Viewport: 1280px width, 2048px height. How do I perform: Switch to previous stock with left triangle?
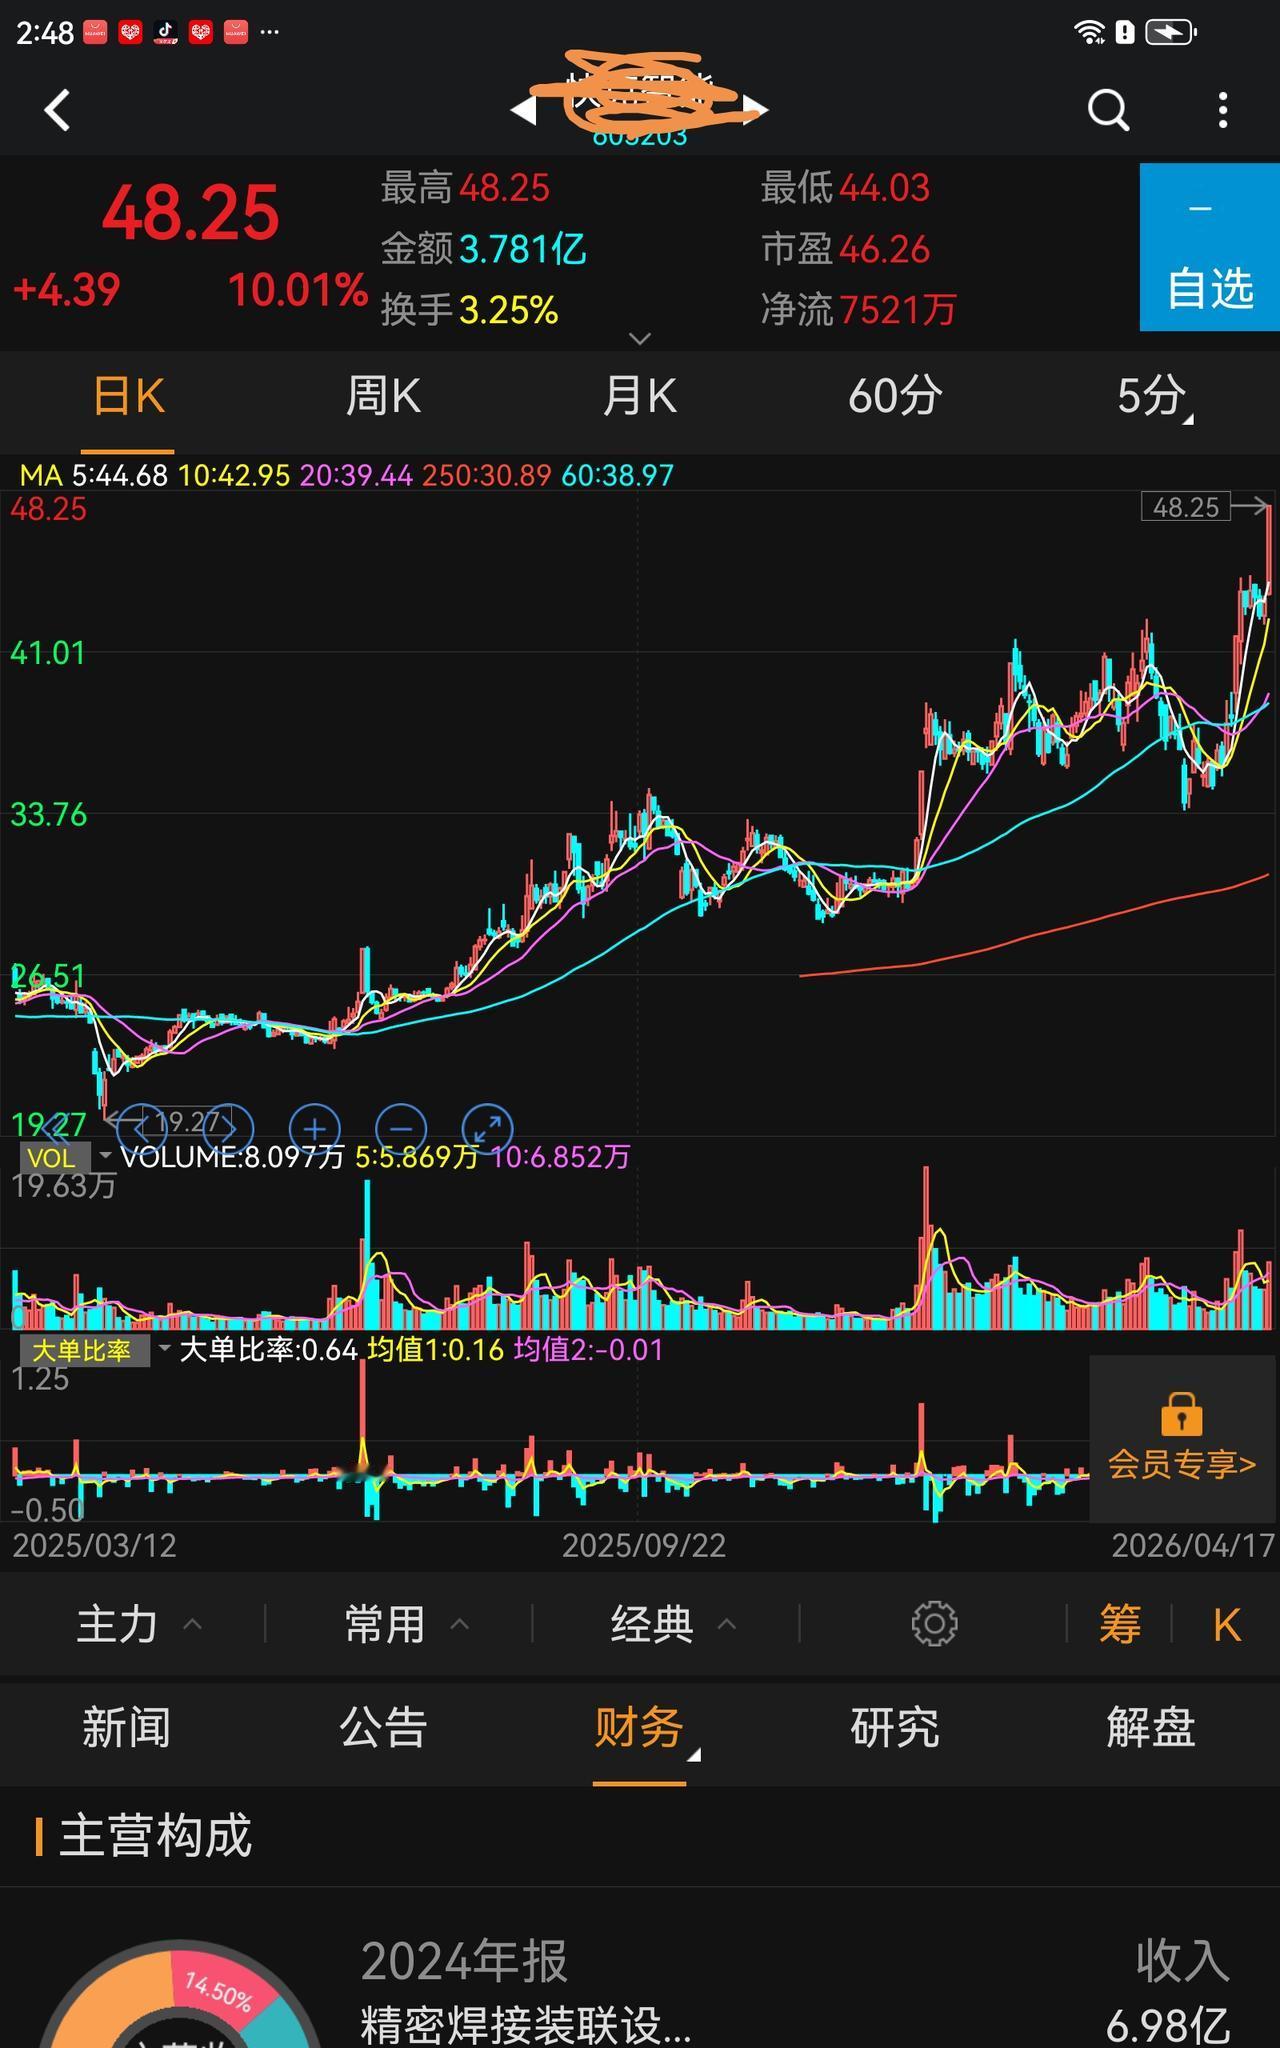point(524,110)
